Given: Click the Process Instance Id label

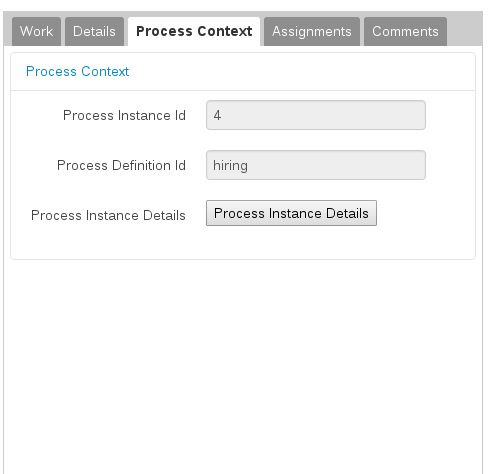Looking at the screenshot, I should click(x=124, y=115).
